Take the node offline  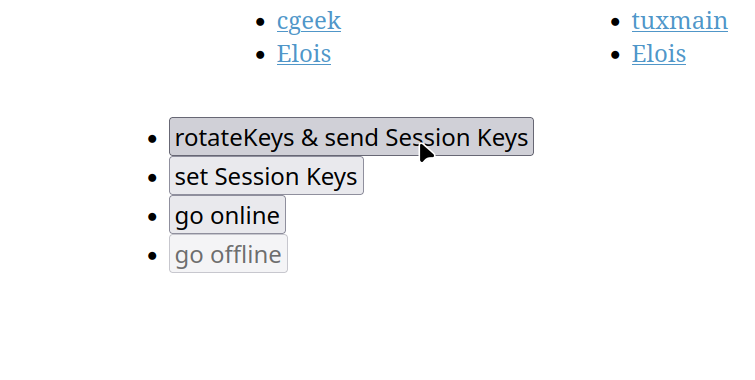(x=228, y=254)
